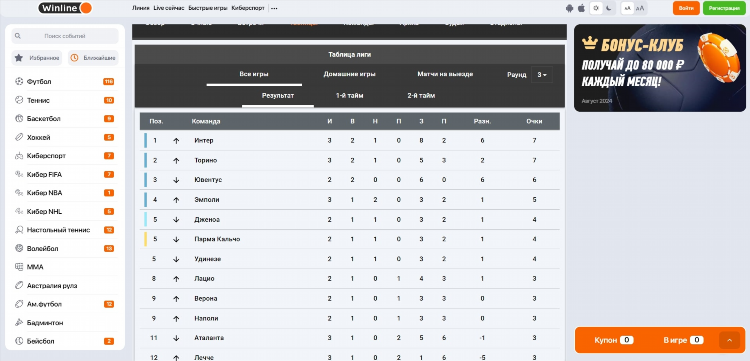This screenshot has width=750, height=361.
Task: Click the Войти login button
Action: pos(686,8)
